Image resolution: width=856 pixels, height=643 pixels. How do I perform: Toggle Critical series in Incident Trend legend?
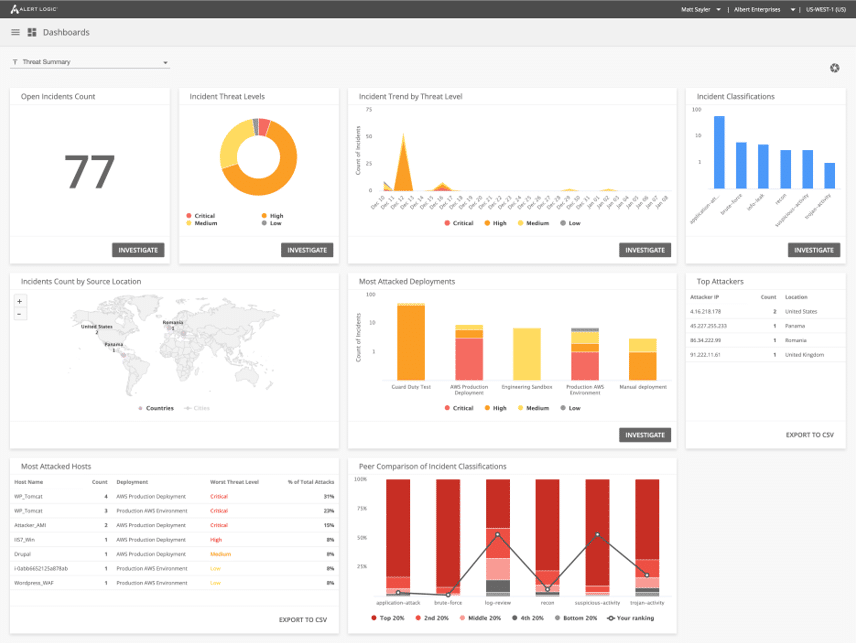[459, 223]
